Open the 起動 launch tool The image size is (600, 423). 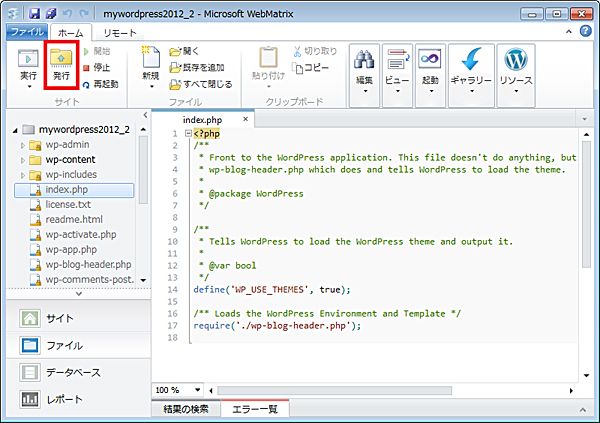[430, 75]
